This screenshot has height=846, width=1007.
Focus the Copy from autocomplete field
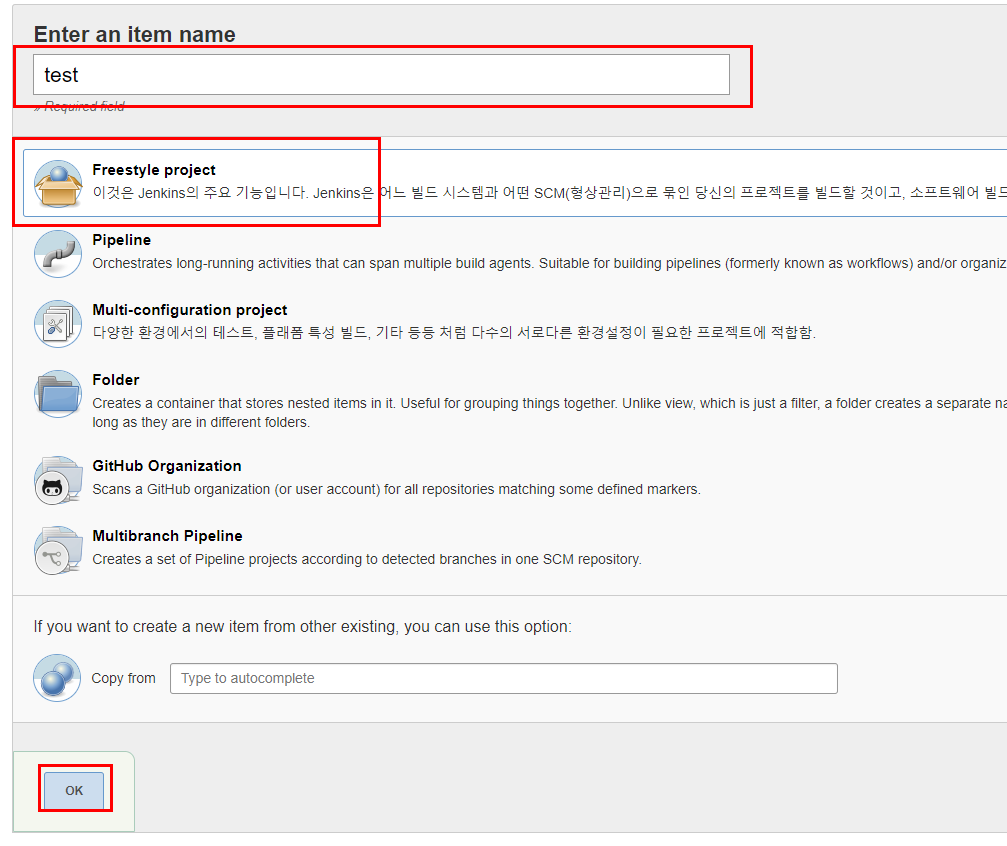[x=504, y=678]
